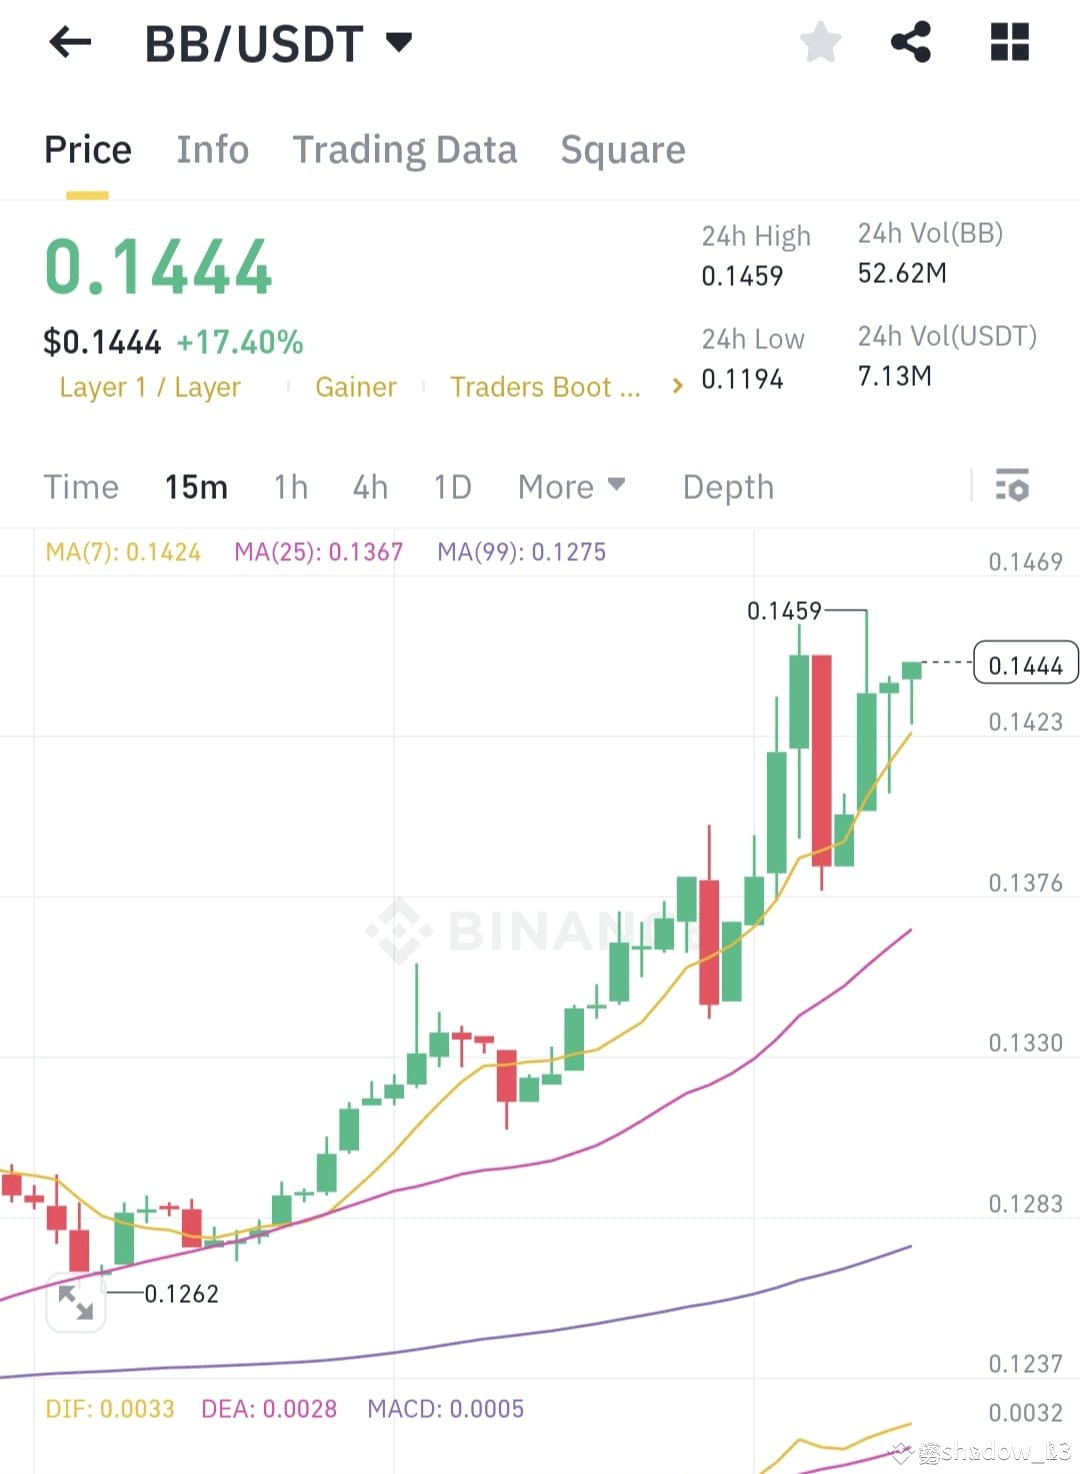Screen dimensions: 1080x1474
Task: Open the chart indicator settings icon
Action: 1013,487
